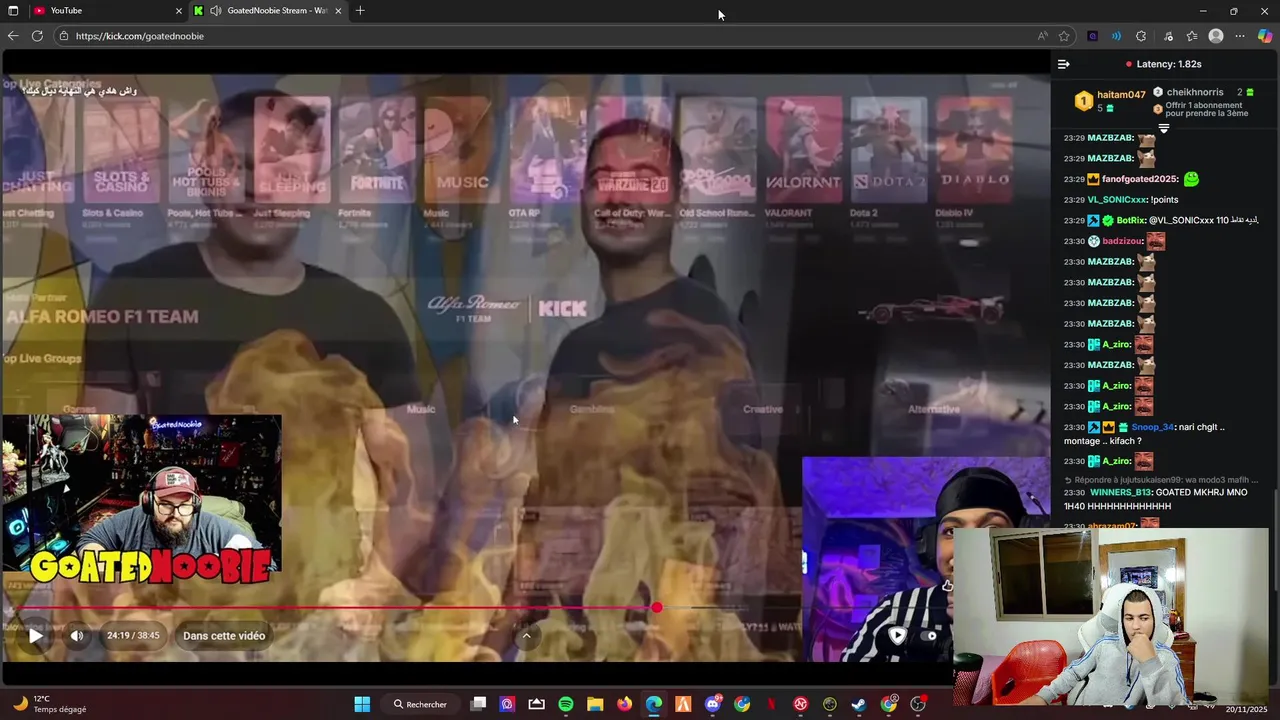1280x720 pixels.
Task: Open Task View from the taskbar
Action: [x=478, y=704]
